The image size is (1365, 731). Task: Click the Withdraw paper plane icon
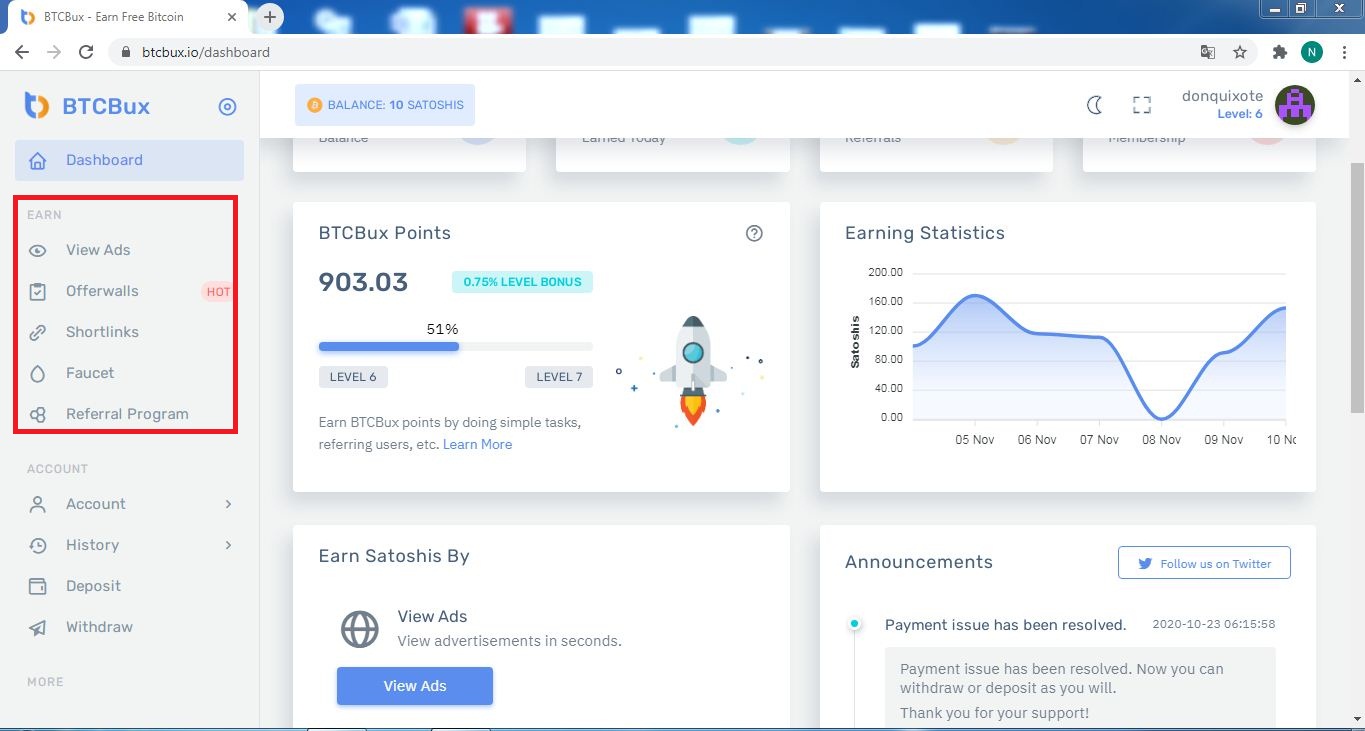pyautogui.click(x=38, y=628)
